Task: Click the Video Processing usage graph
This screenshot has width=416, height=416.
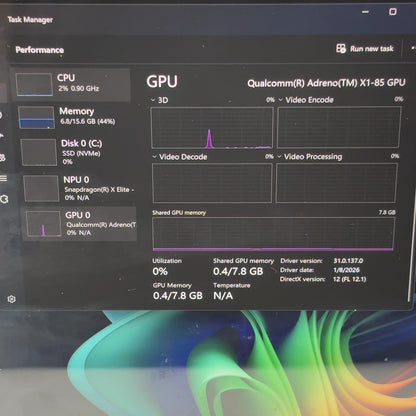Action: click(x=336, y=183)
